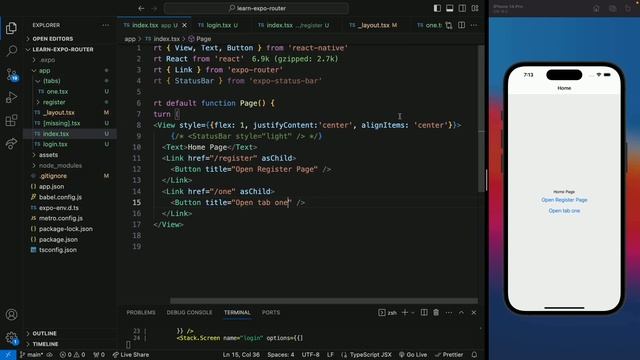Open the Live Share view icon
The height and width of the screenshot is (360, 640).
[x=11, y=143]
